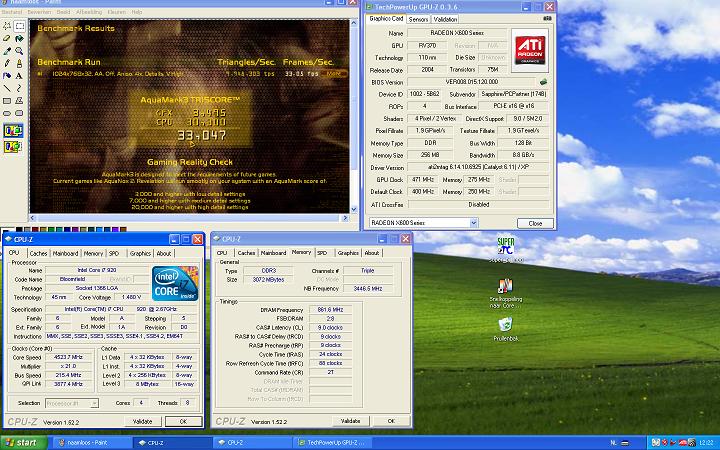The height and width of the screenshot is (450, 720).
Task: Click the GPU Clock value 471 MHz
Action: click(422, 180)
